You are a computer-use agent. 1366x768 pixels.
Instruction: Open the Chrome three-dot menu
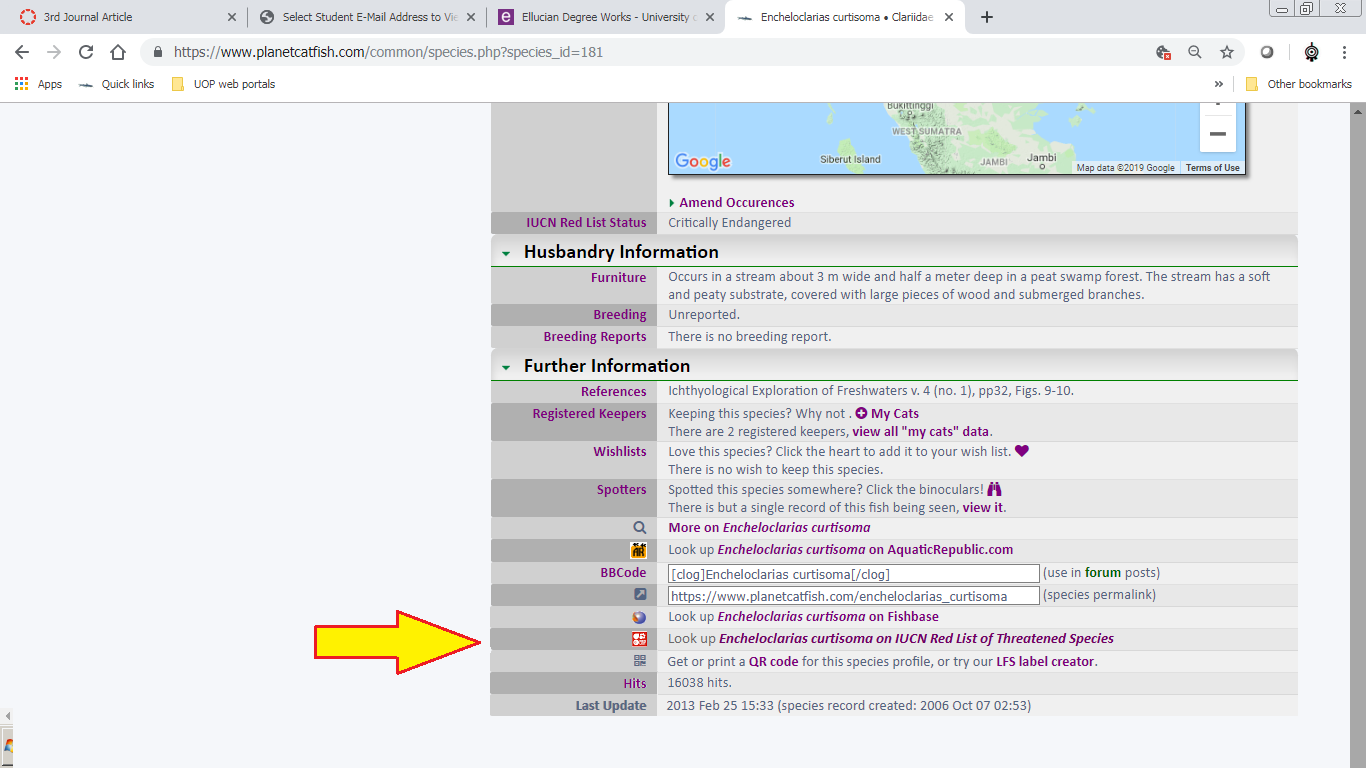point(1345,52)
